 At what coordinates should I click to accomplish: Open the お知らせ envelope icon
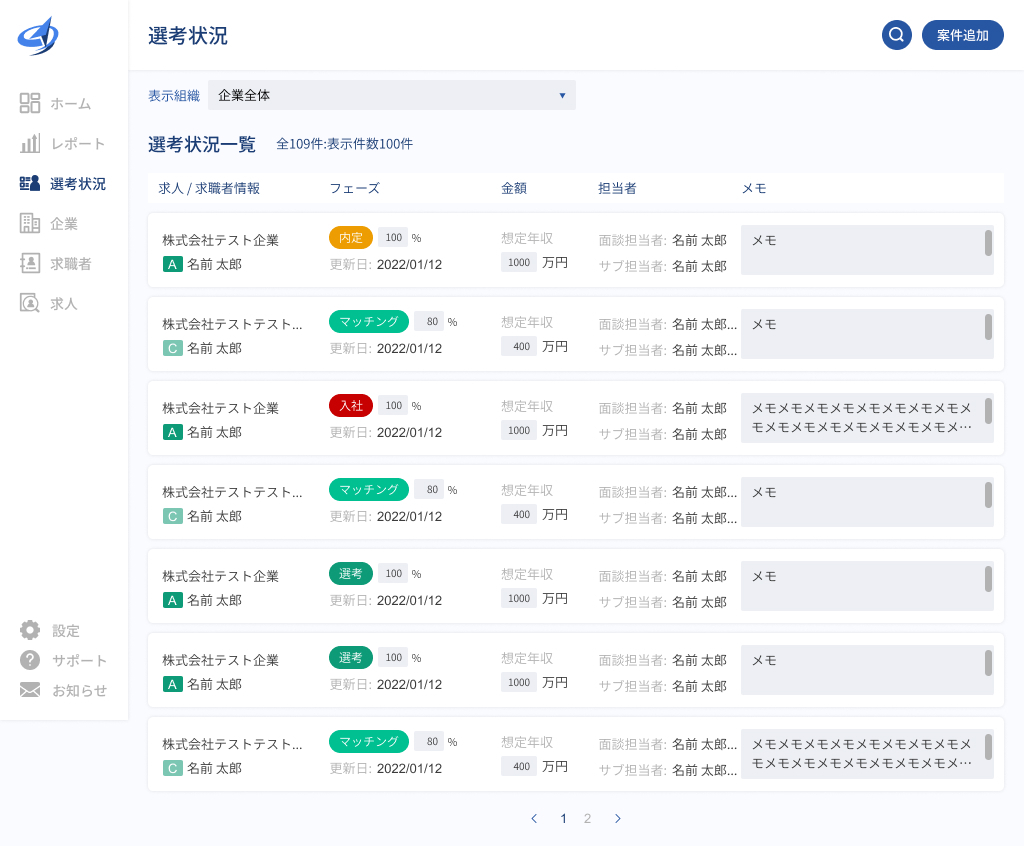(30, 690)
